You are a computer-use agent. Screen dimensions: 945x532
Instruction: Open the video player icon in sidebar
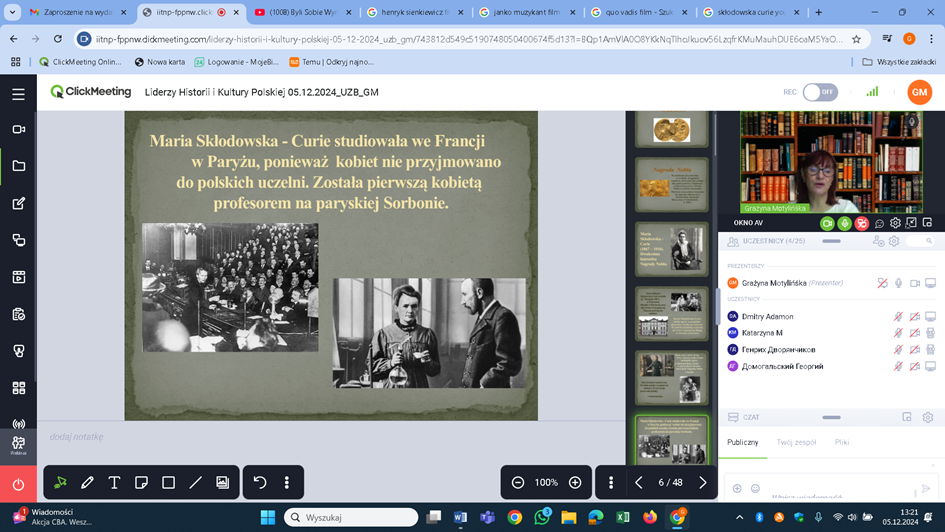click(18, 277)
